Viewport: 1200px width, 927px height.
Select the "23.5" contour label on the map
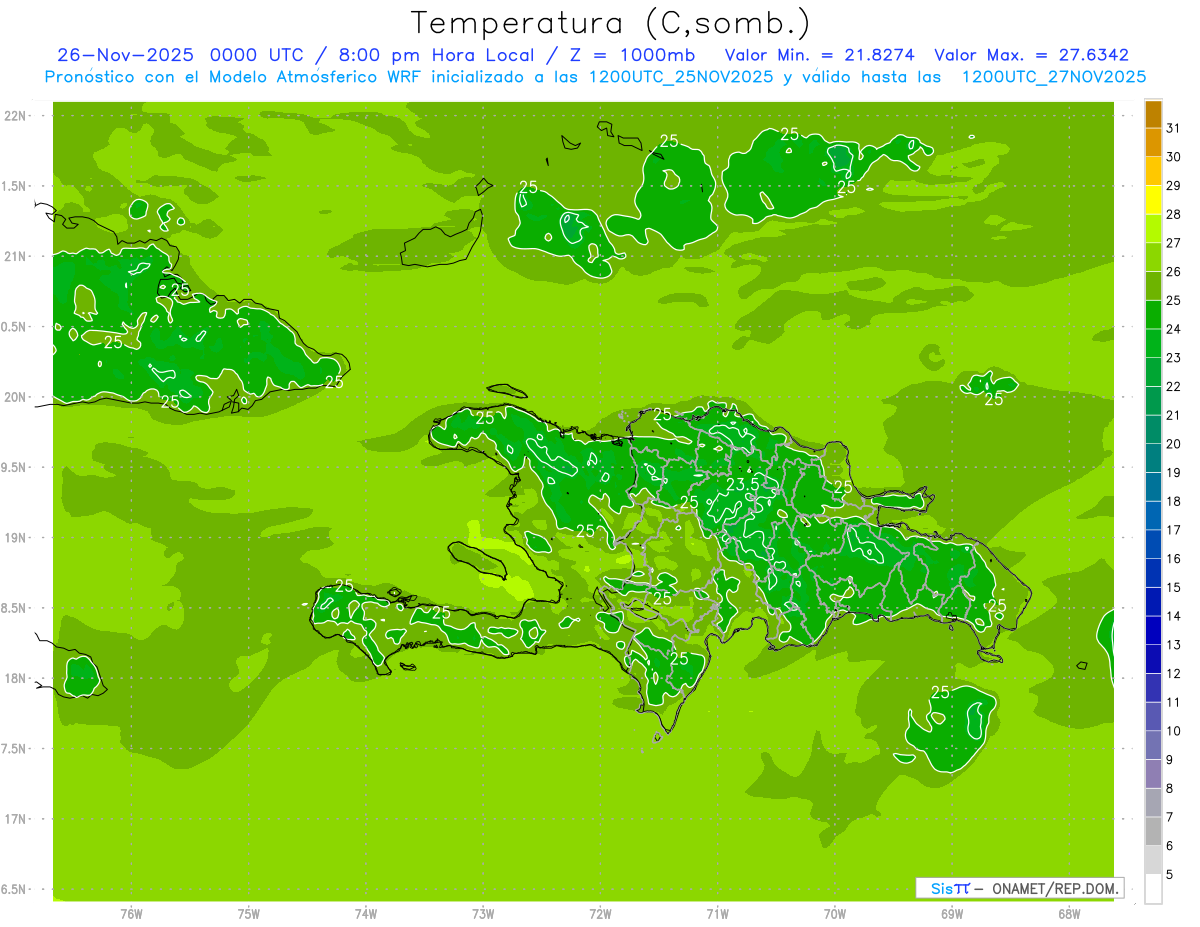click(742, 484)
